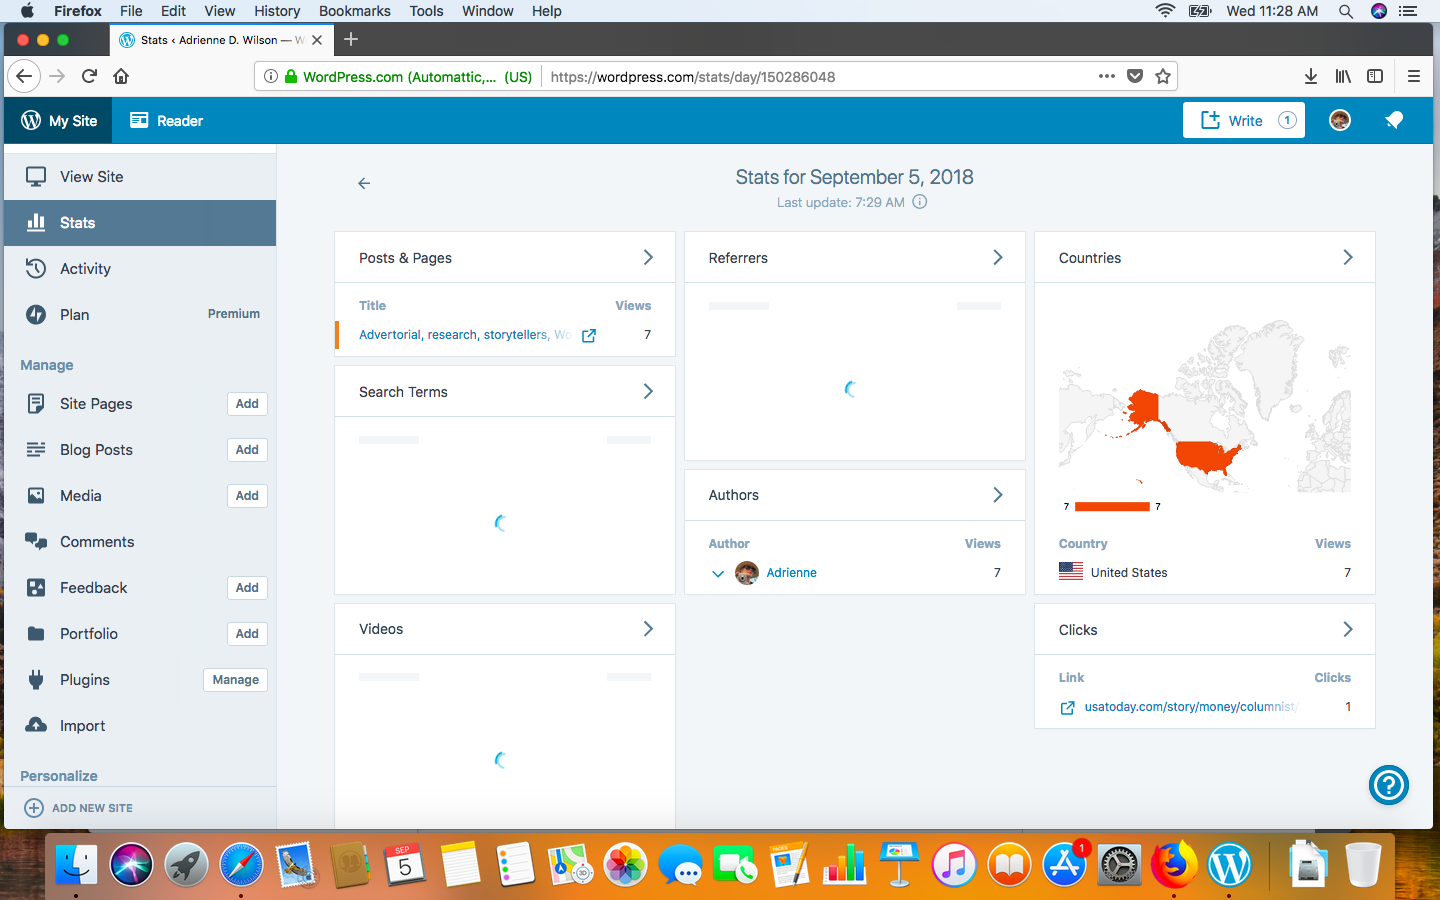The image size is (1440, 900).
Task: Launch WordPress from the Dock
Action: (x=1228, y=864)
